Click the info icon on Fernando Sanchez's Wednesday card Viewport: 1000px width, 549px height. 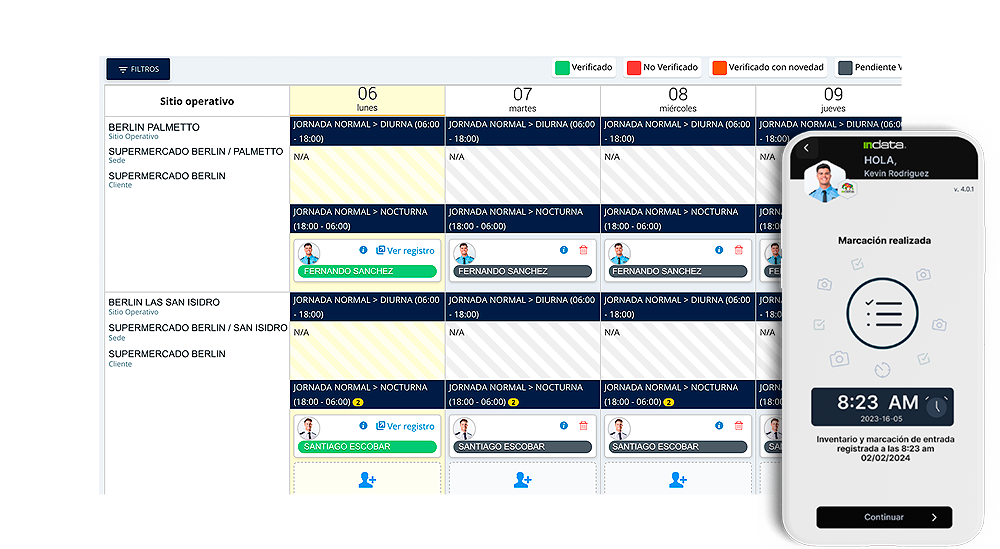tap(718, 250)
